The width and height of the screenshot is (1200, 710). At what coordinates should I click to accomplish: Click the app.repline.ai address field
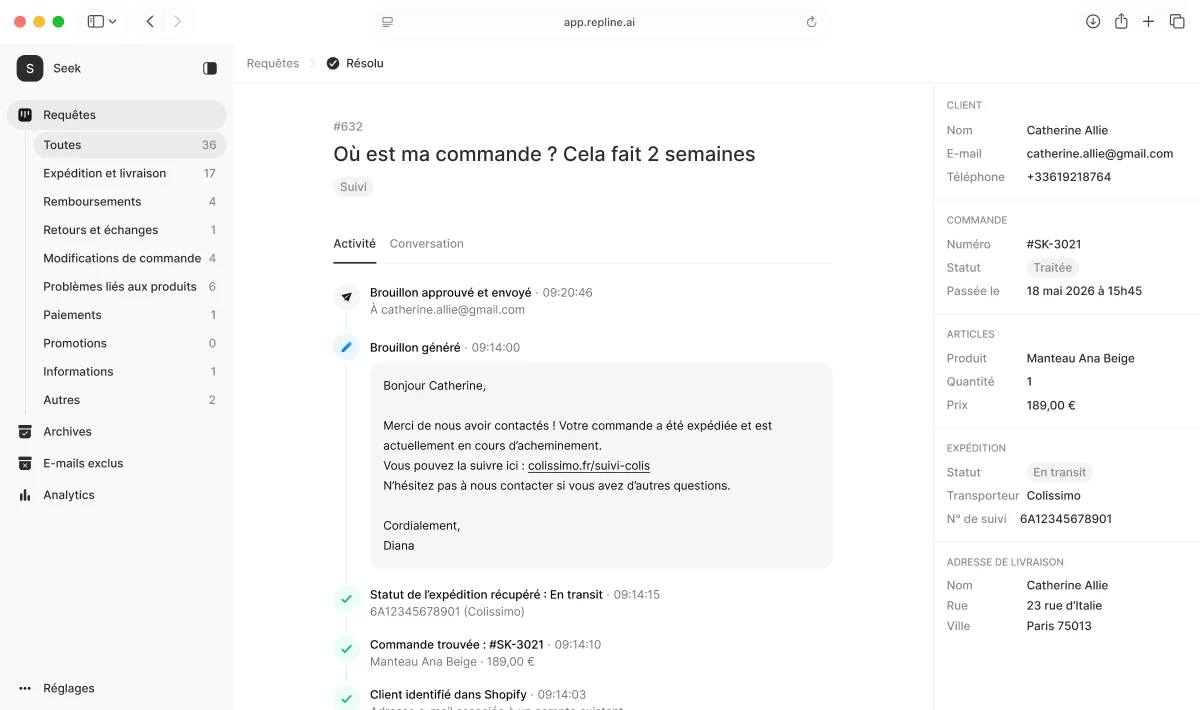click(600, 22)
